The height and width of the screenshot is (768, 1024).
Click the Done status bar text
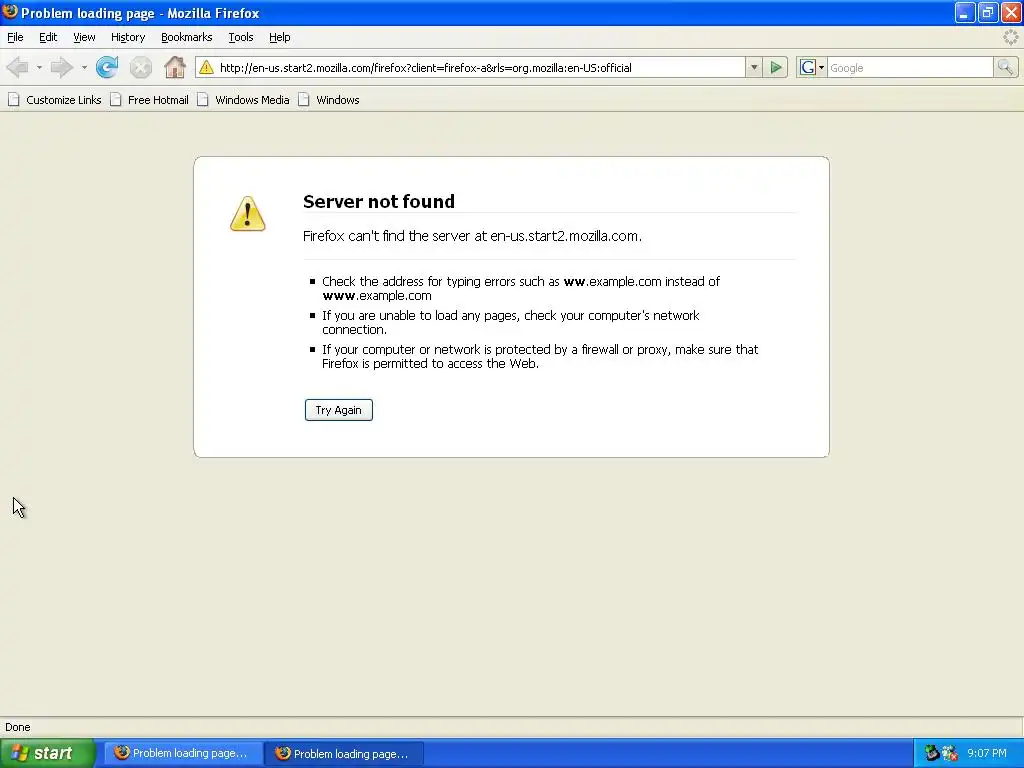pyautogui.click(x=18, y=727)
